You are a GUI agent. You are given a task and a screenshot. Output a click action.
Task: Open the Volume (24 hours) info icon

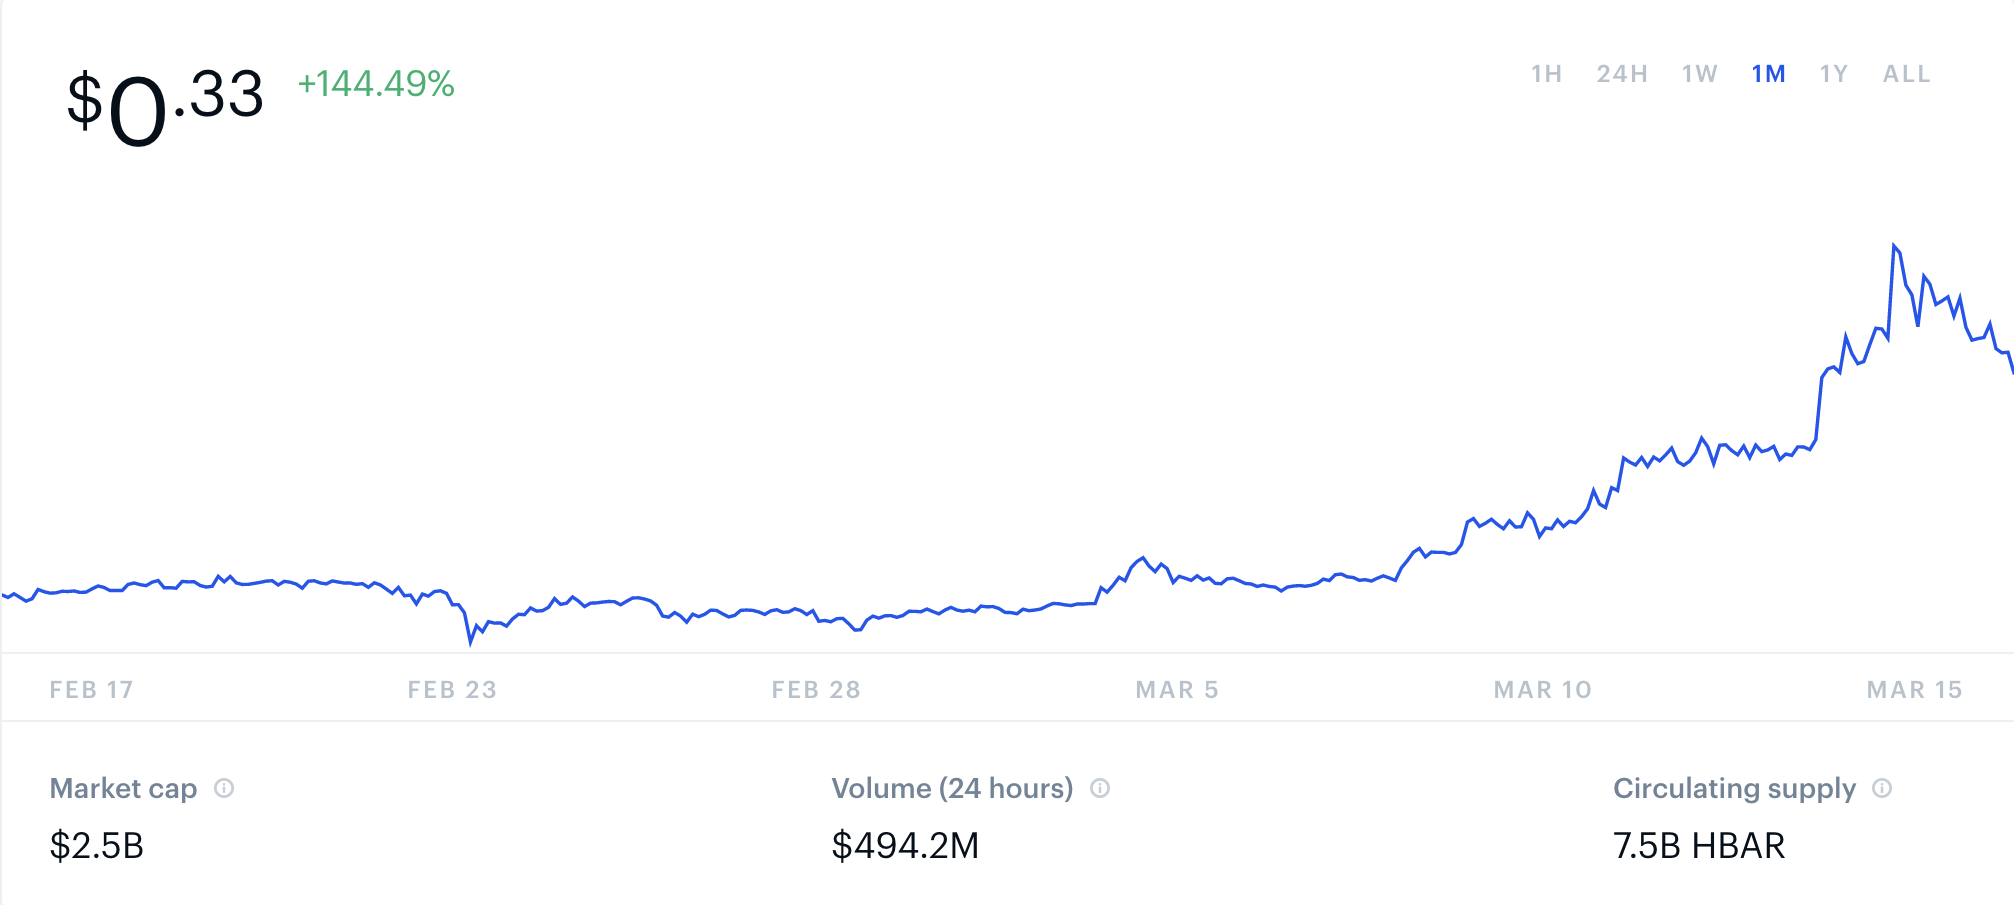[1100, 788]
